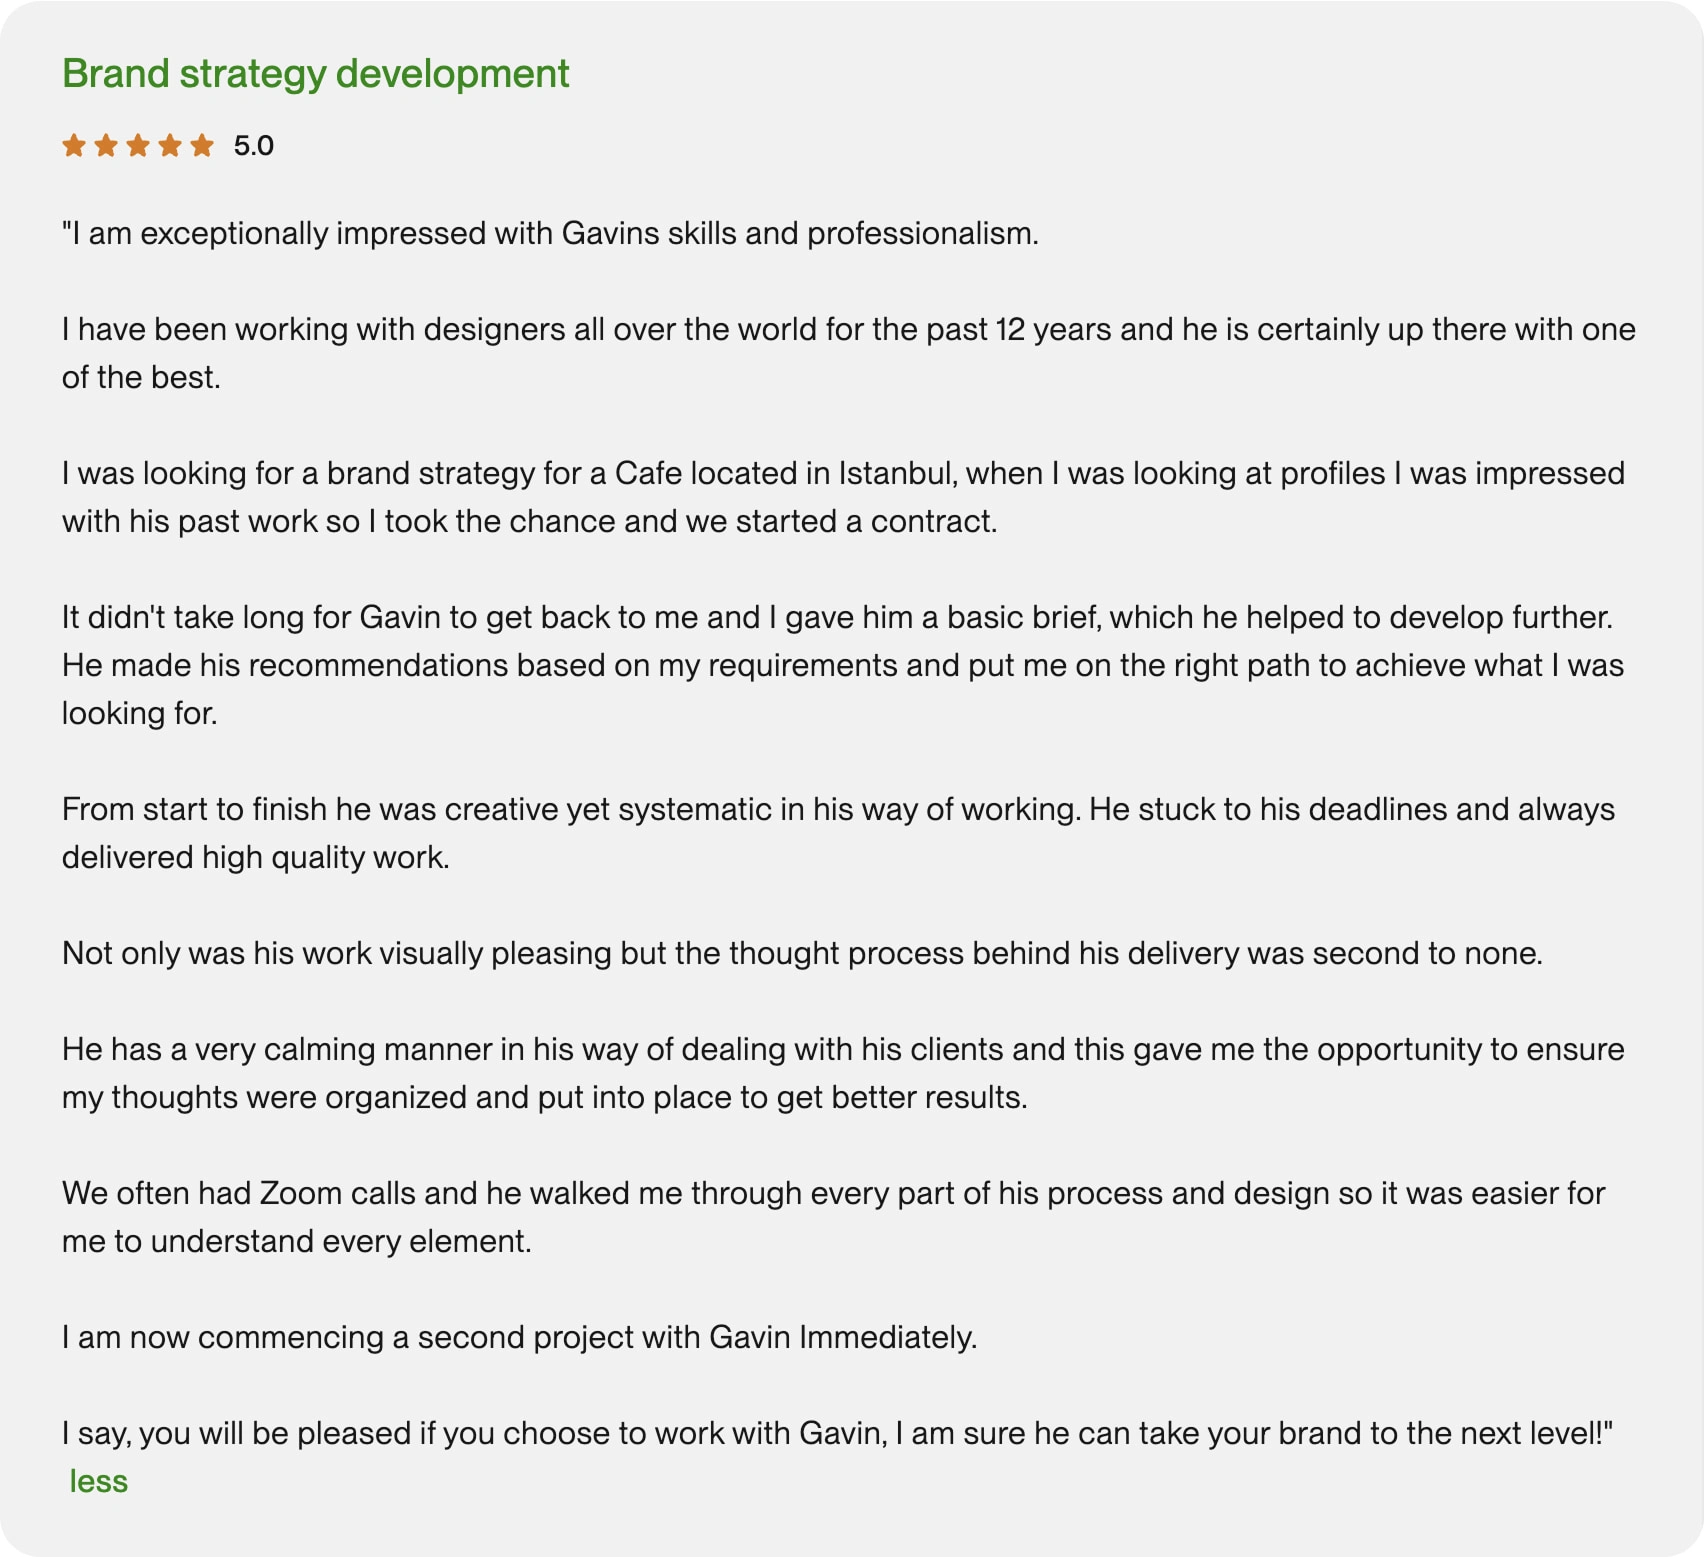This screenshot has height=1557, width=1704.
Task: Click the fourth orange rating star
Action: point(170,146)
